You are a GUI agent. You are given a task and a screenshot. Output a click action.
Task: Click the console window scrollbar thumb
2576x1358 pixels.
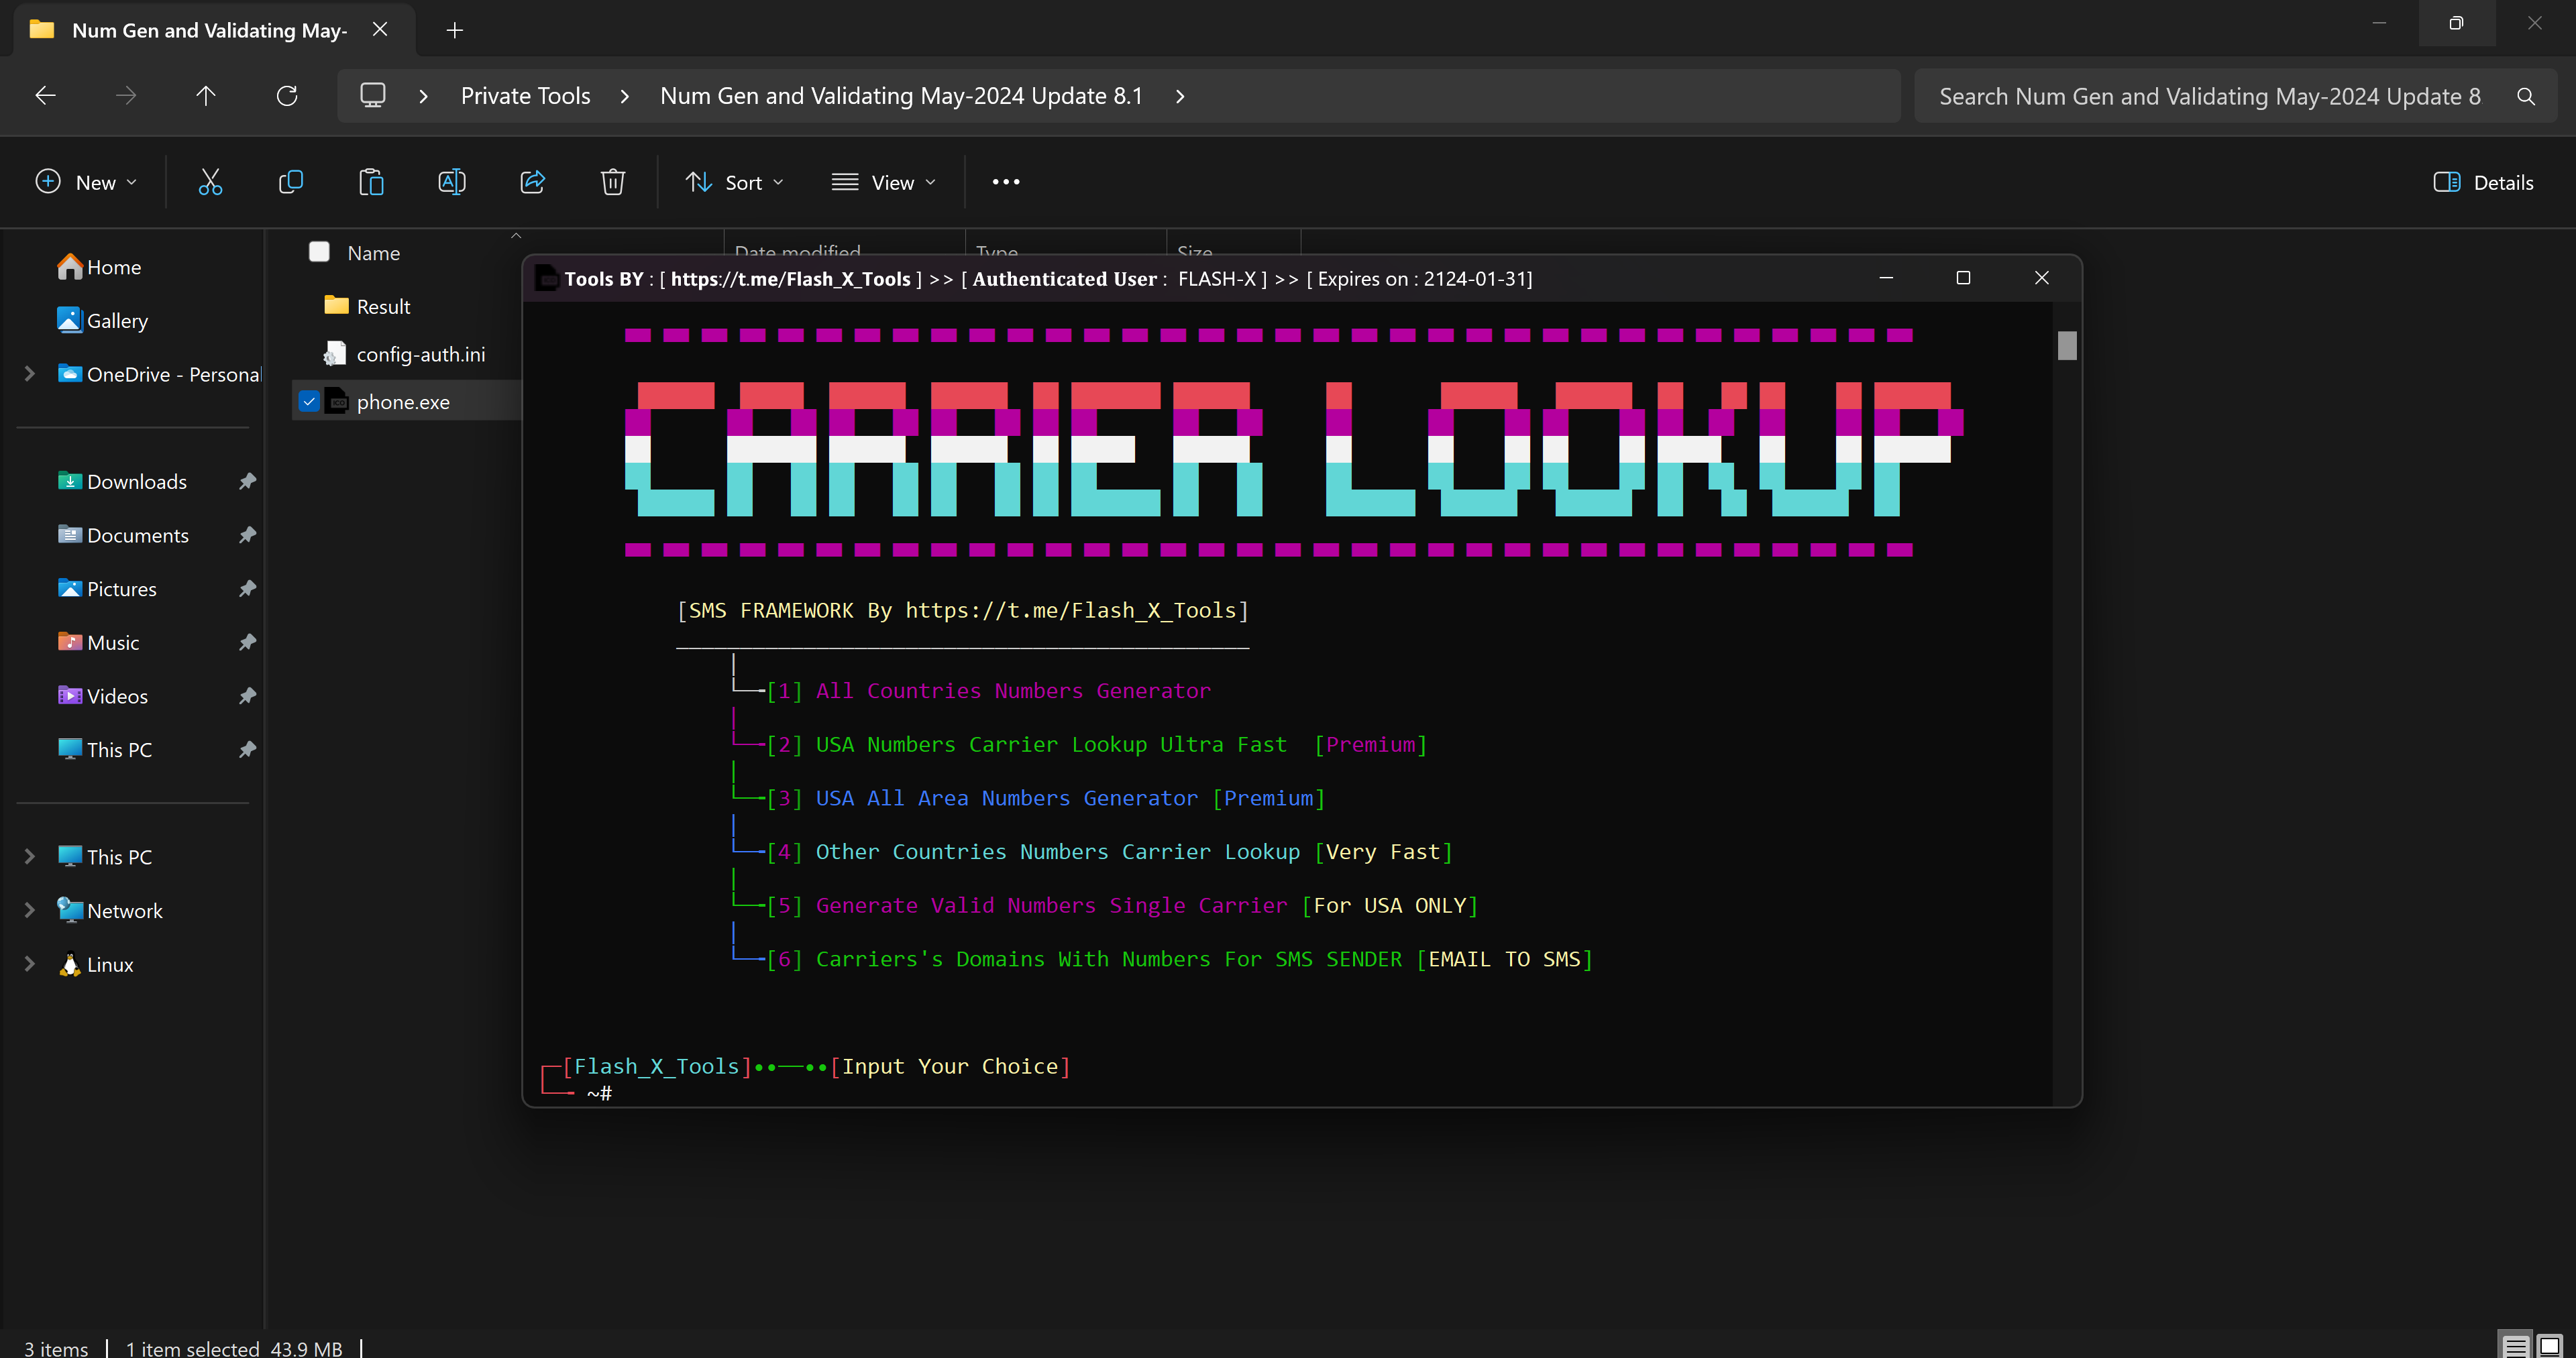2067,345
